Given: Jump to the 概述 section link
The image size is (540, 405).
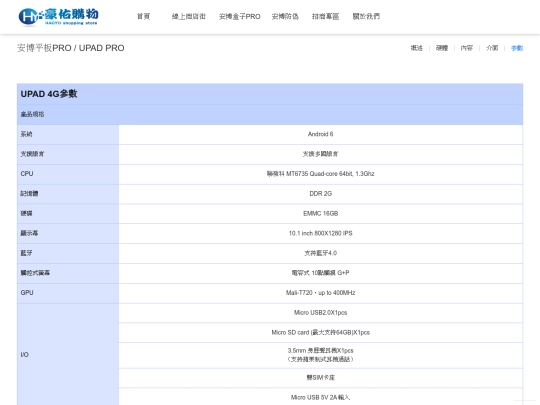Looking at the screenshot, I should 417,48.
